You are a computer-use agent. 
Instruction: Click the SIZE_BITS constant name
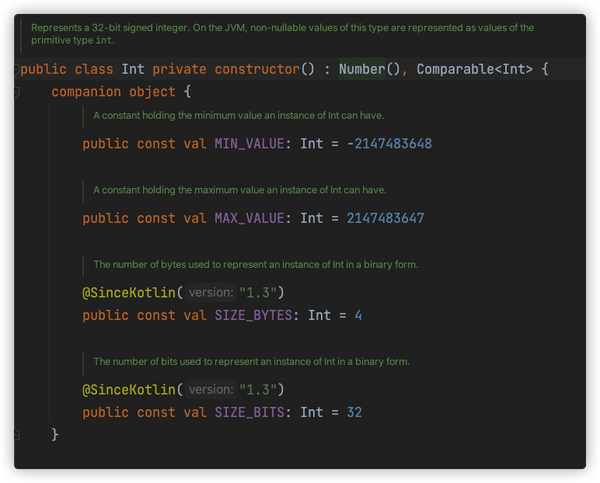click(249, 413)
